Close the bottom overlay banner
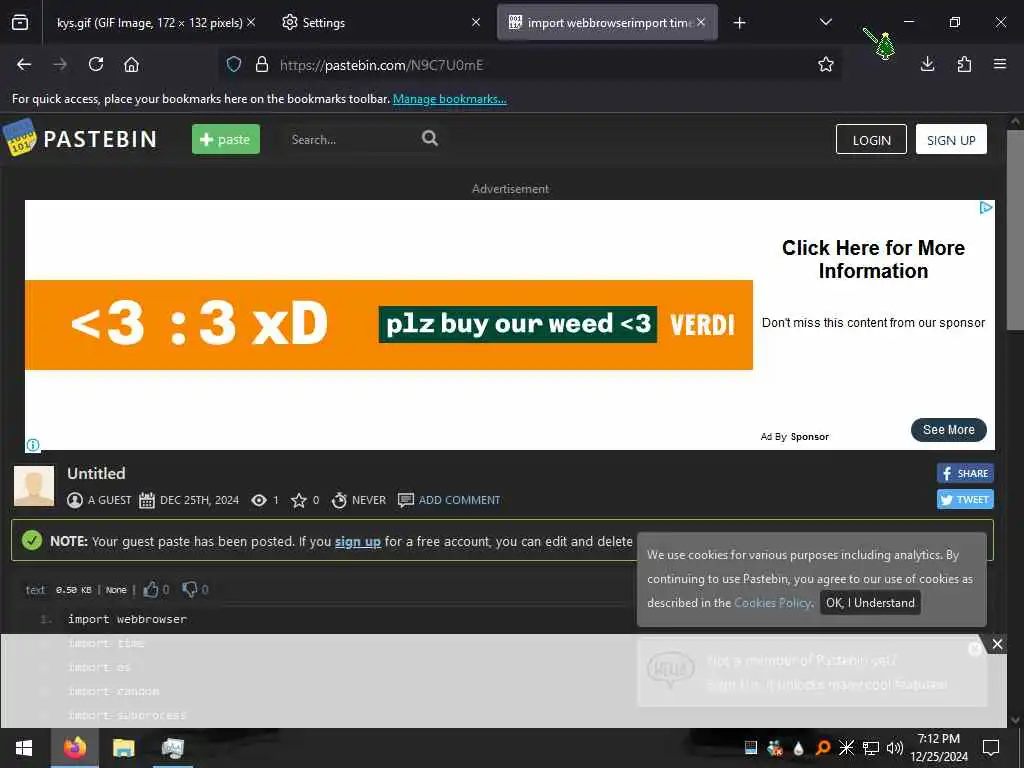Screen dimensions: 1024x768 [x=997, y=644]
